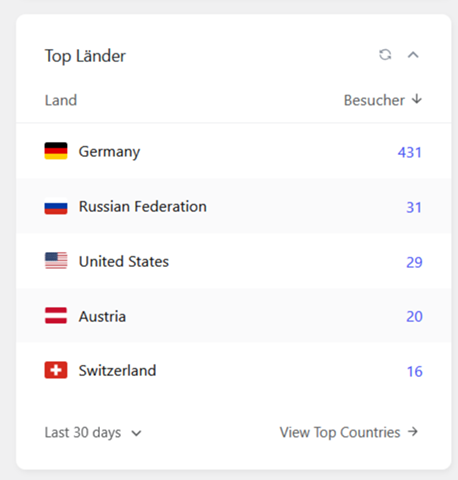458x480 pixels.
Task: Click the refresh icon in Top Länder
Action: point(385,55)
